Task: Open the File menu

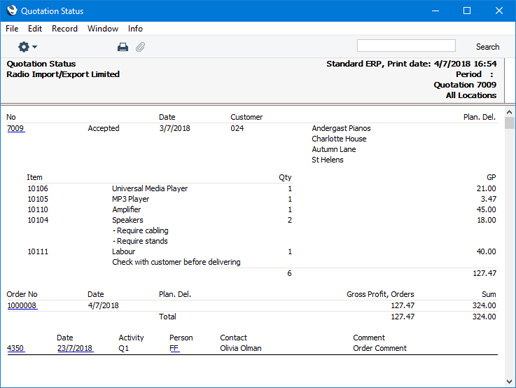Action: 12,29
